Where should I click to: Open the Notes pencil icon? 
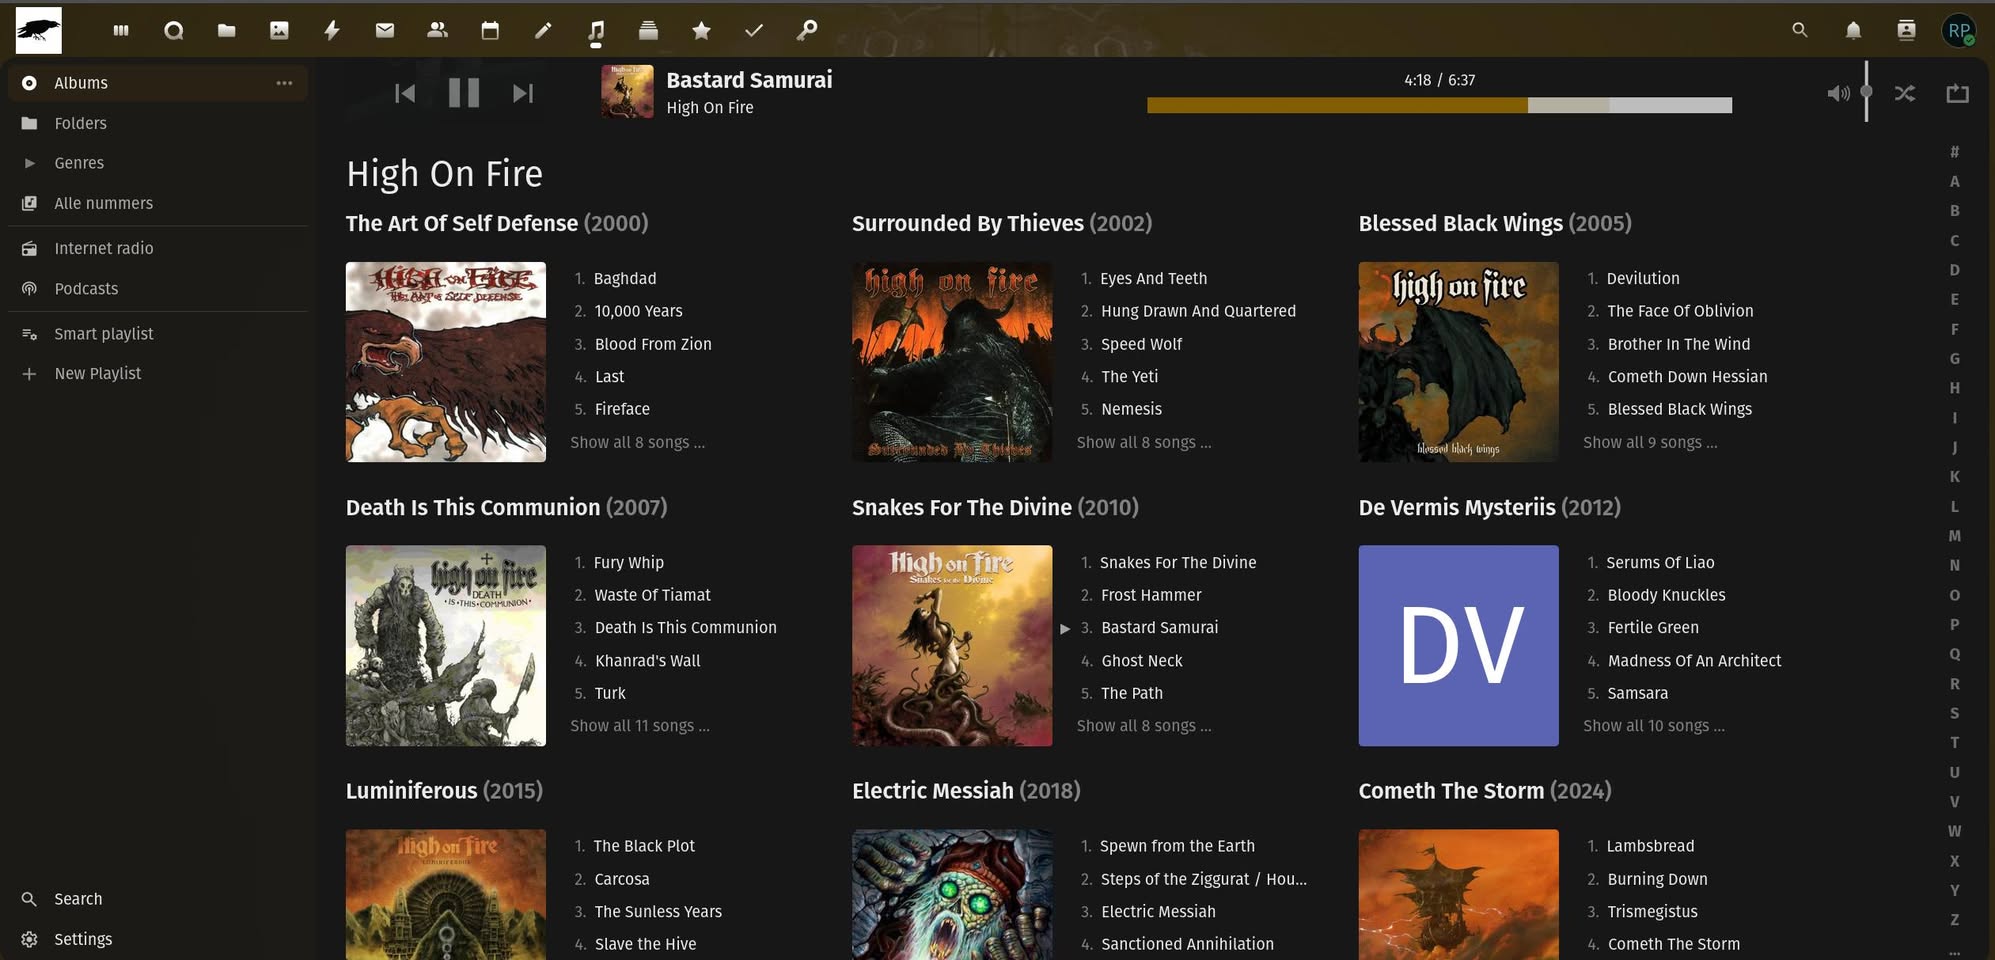(543, 31)
